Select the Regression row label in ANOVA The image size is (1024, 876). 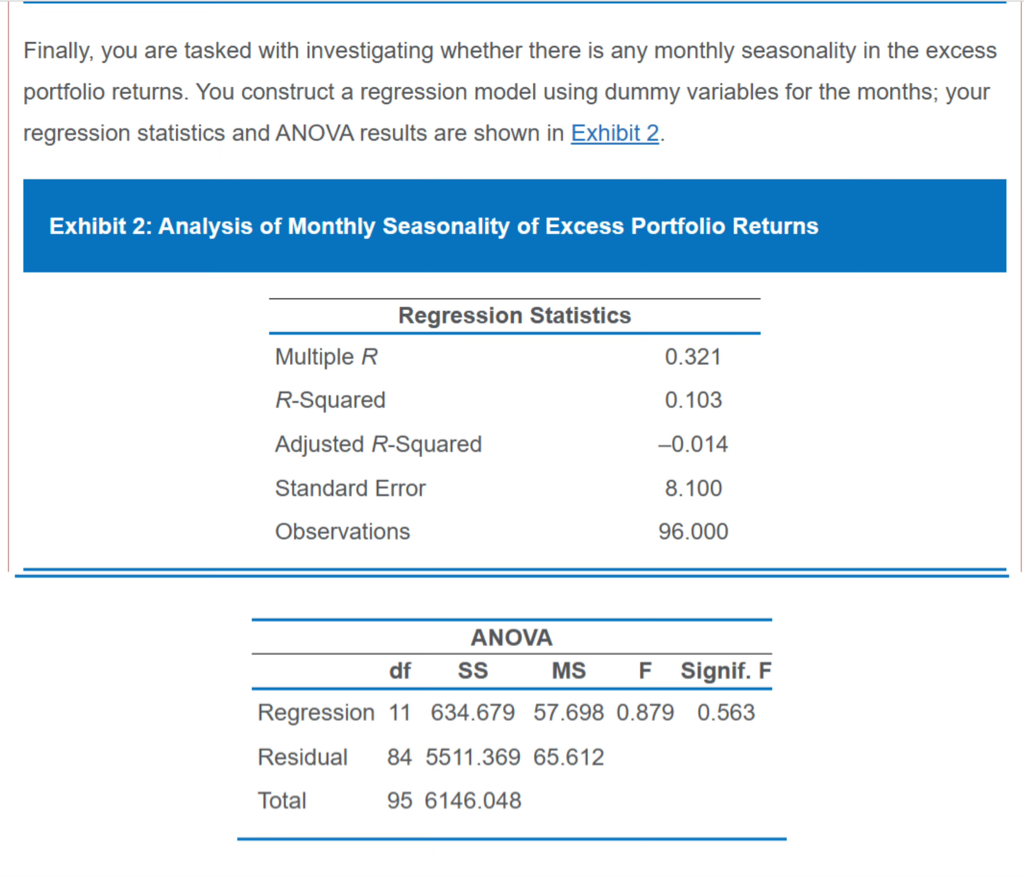[x=316, y=713]
